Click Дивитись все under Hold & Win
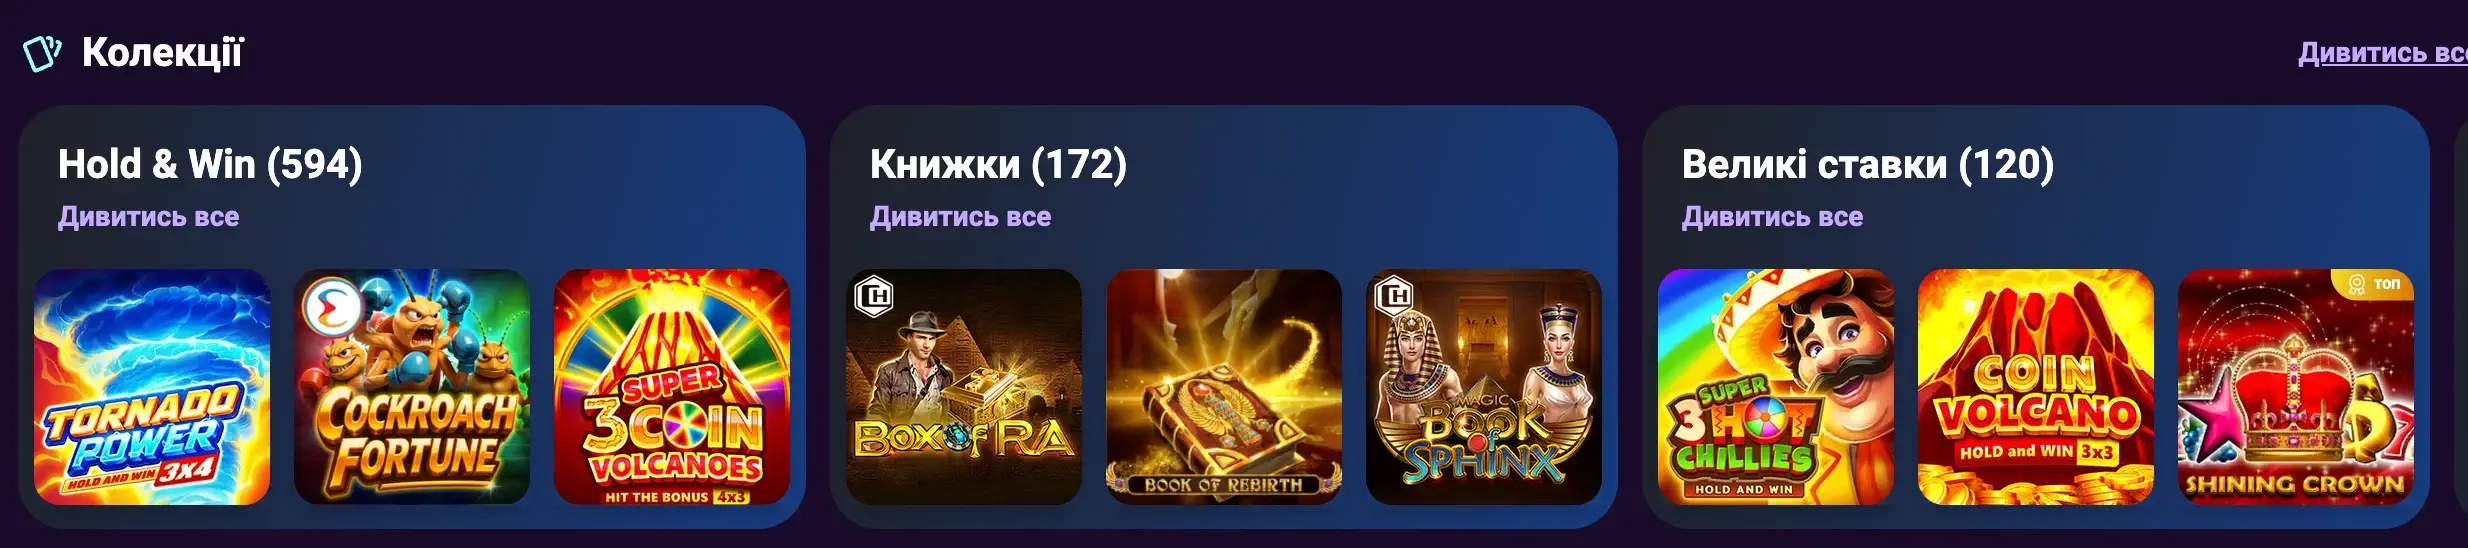This screenshot has height=548, width=2468. click(148, 217)
